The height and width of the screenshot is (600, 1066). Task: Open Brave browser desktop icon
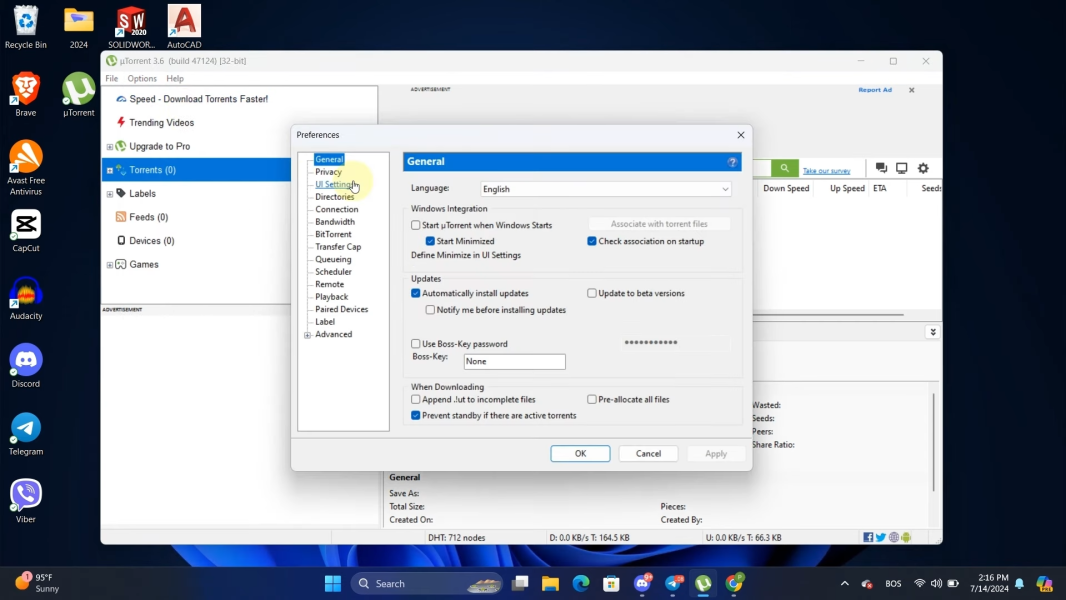[x=26, y=94]
